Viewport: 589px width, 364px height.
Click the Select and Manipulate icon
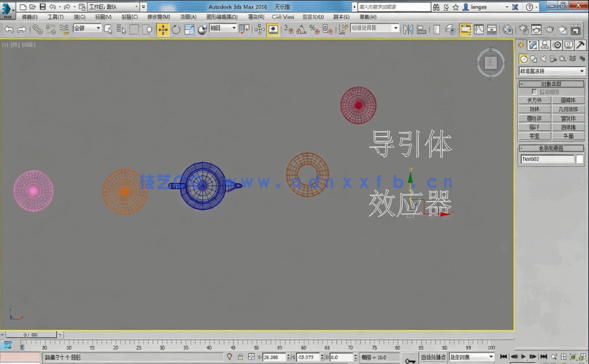pyautogui.click(x=259, y=30)
